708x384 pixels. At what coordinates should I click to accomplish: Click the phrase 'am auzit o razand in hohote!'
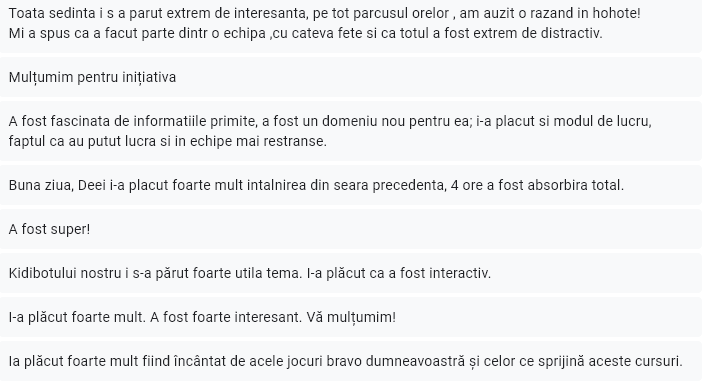coord(550,14)
